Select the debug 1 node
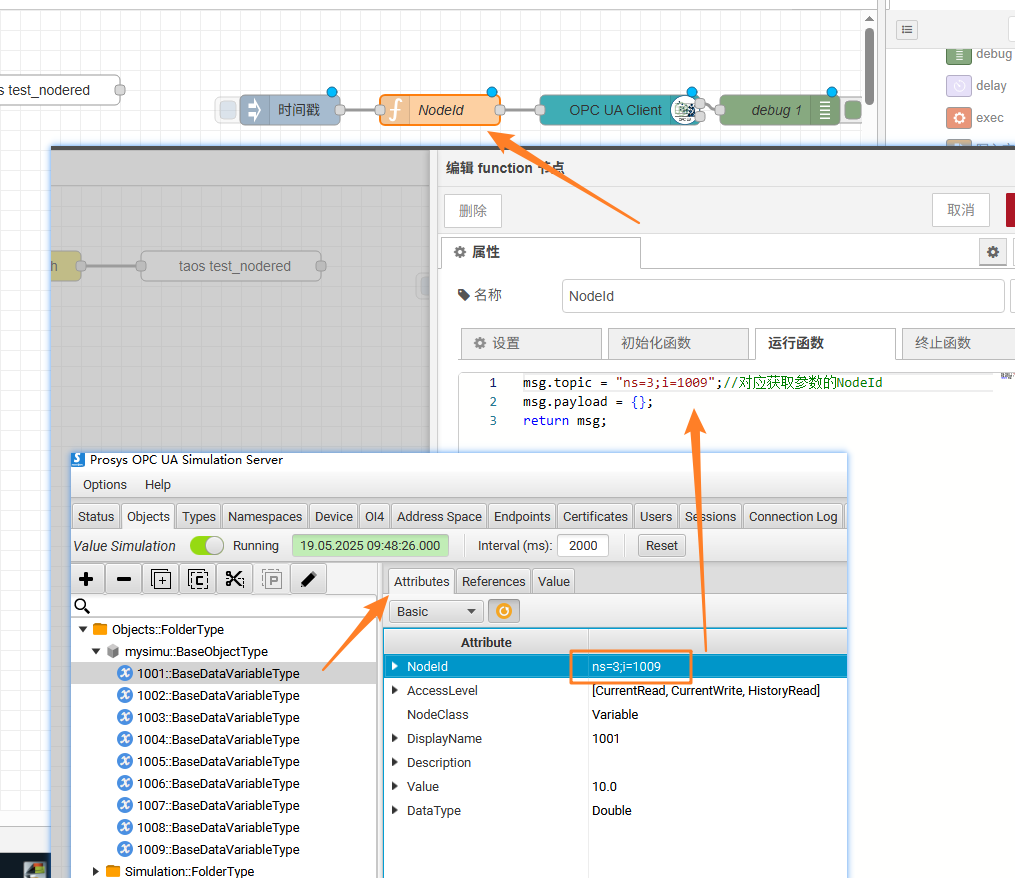The image size is (1015, 878). tap(779, 110)
